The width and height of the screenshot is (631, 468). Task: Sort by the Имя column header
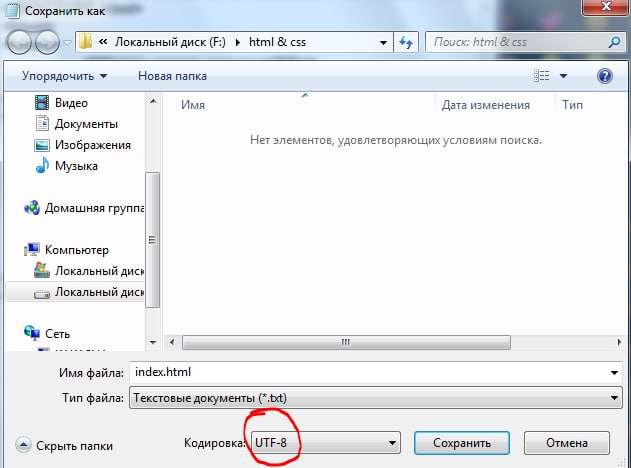coord(192,105)
